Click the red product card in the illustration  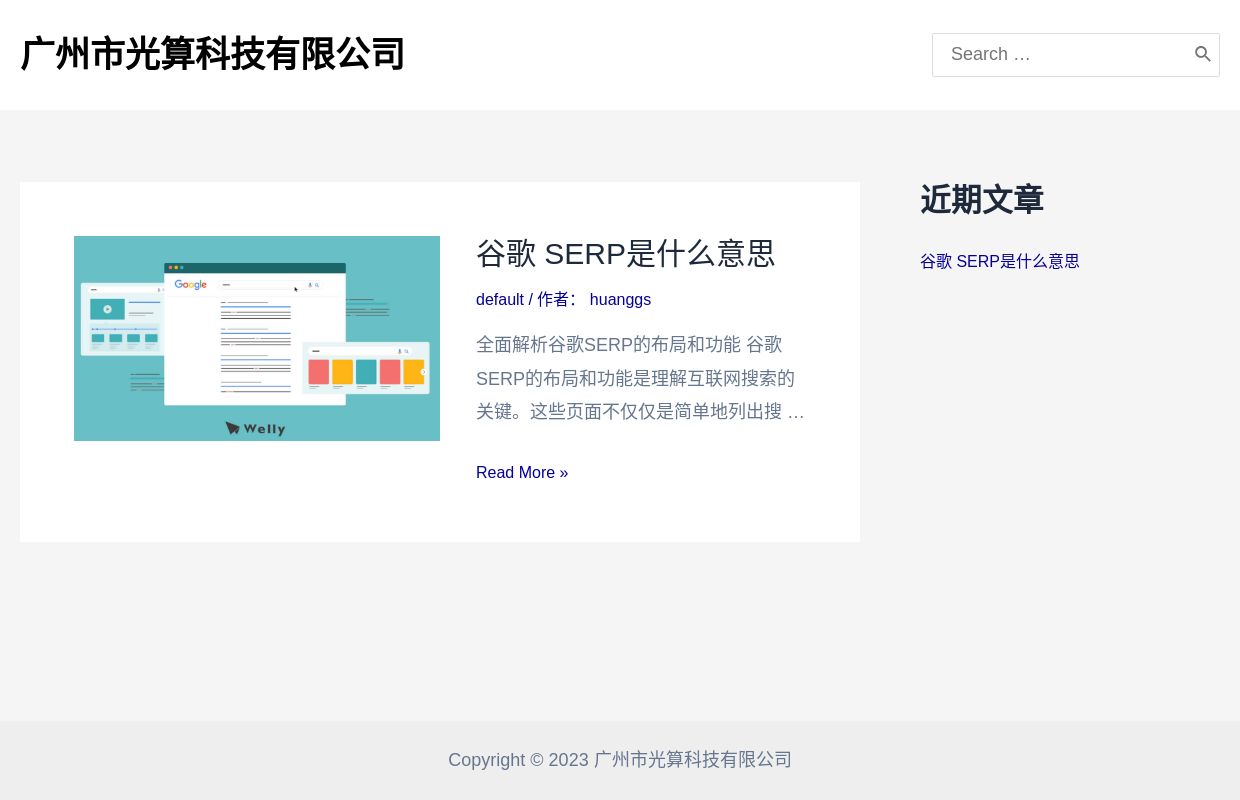coord(319,372)
